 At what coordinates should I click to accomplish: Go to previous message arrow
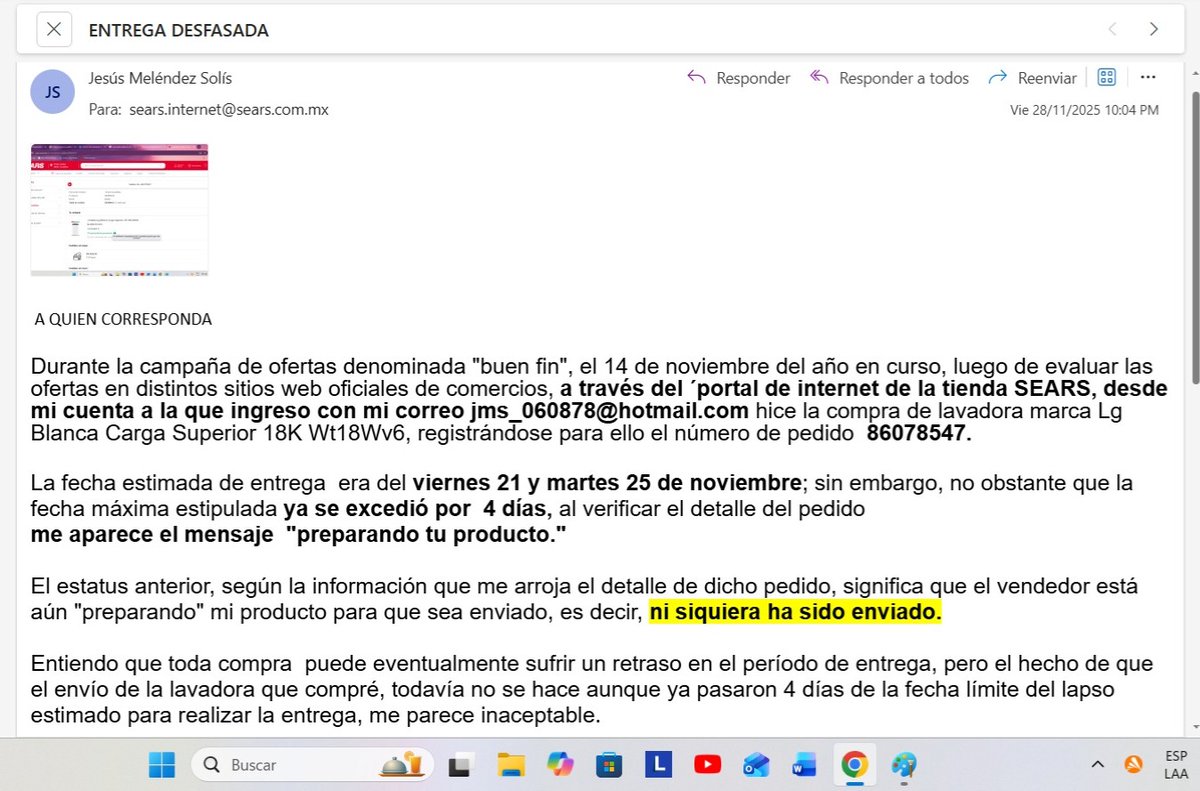pos(1112,30)
